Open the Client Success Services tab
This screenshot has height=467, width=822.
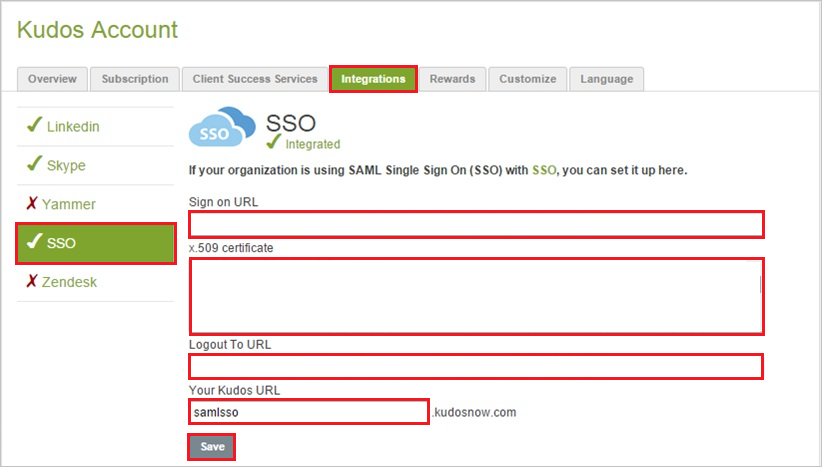(x=255, y=79)
